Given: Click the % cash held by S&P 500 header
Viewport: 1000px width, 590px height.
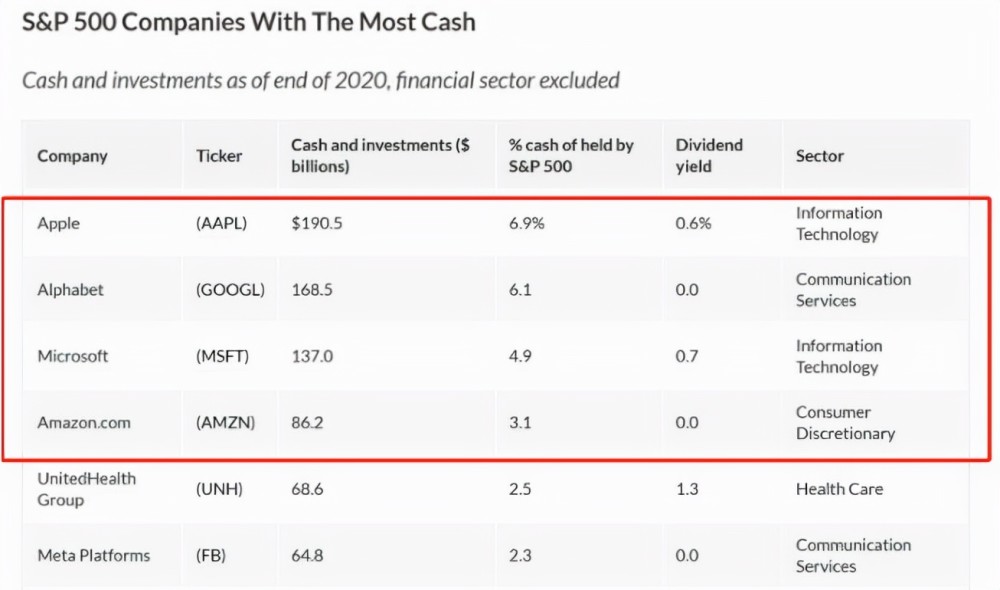Looking at the screenshot, I should 571,156.
